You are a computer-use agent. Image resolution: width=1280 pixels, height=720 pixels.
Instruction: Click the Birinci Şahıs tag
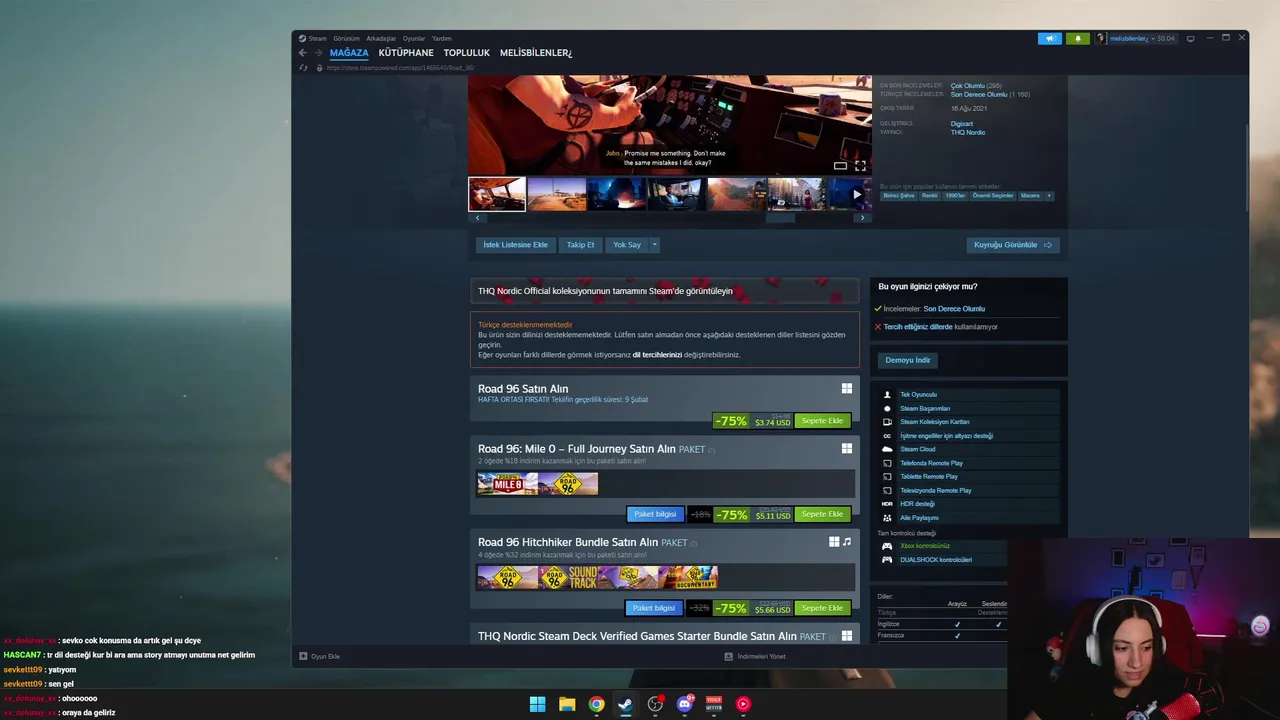(899, 196)
